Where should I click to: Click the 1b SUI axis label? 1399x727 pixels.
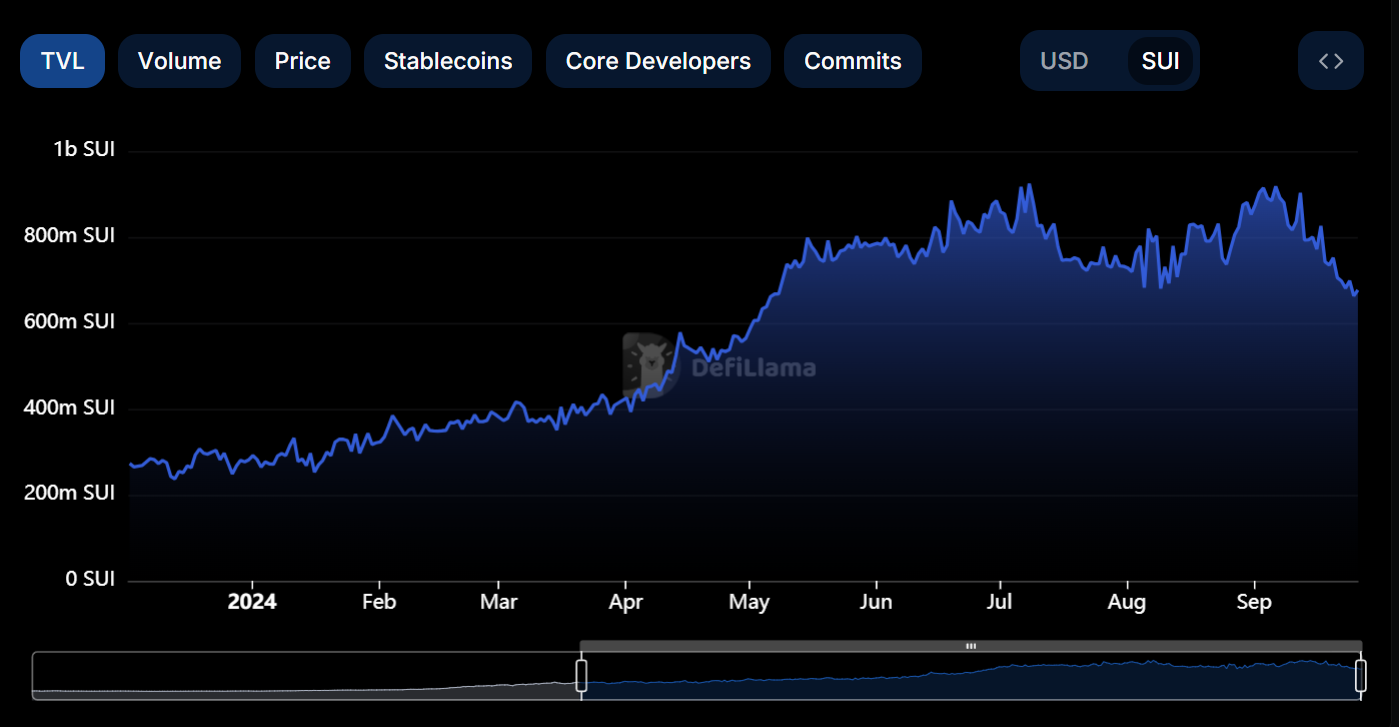pyautogui.click(x=84, y=150)
